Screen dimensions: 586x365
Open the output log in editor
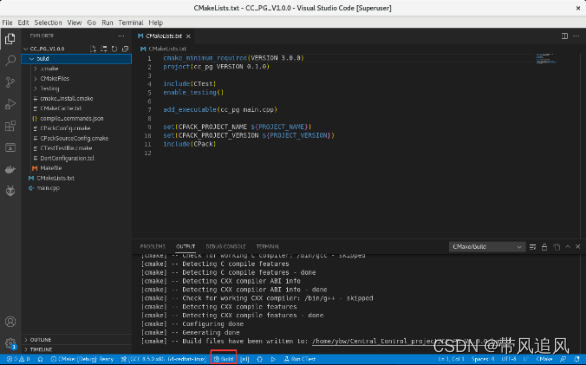pos(556,247)
